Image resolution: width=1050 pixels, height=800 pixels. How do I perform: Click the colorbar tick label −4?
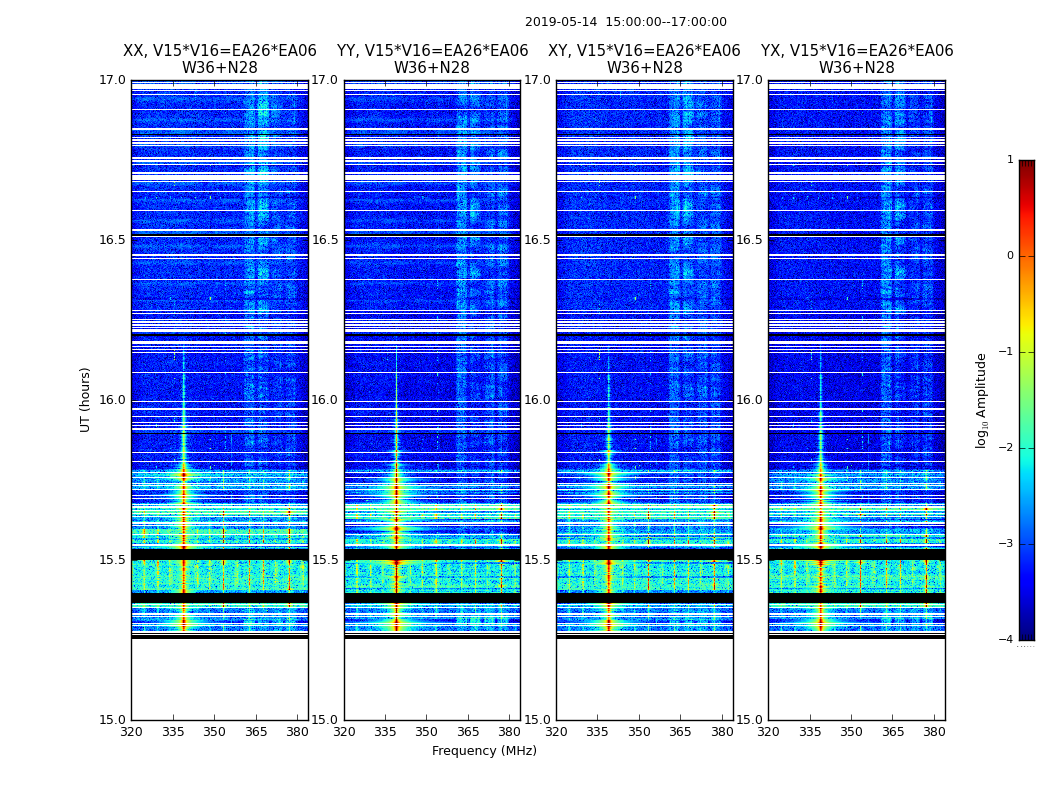pos(1008,640)
